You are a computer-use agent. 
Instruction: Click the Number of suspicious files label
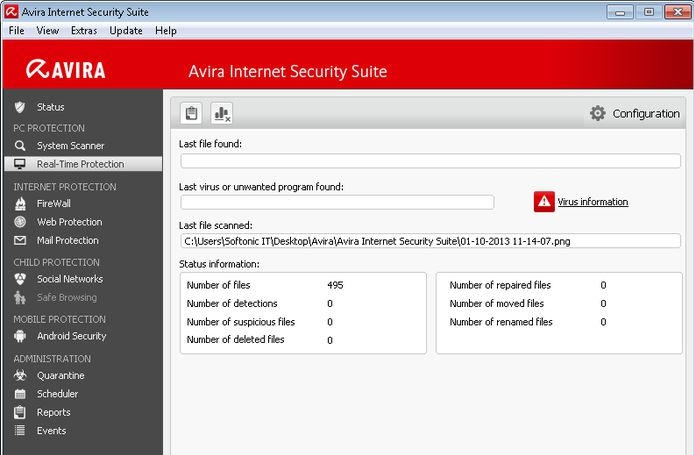(241, 322)
